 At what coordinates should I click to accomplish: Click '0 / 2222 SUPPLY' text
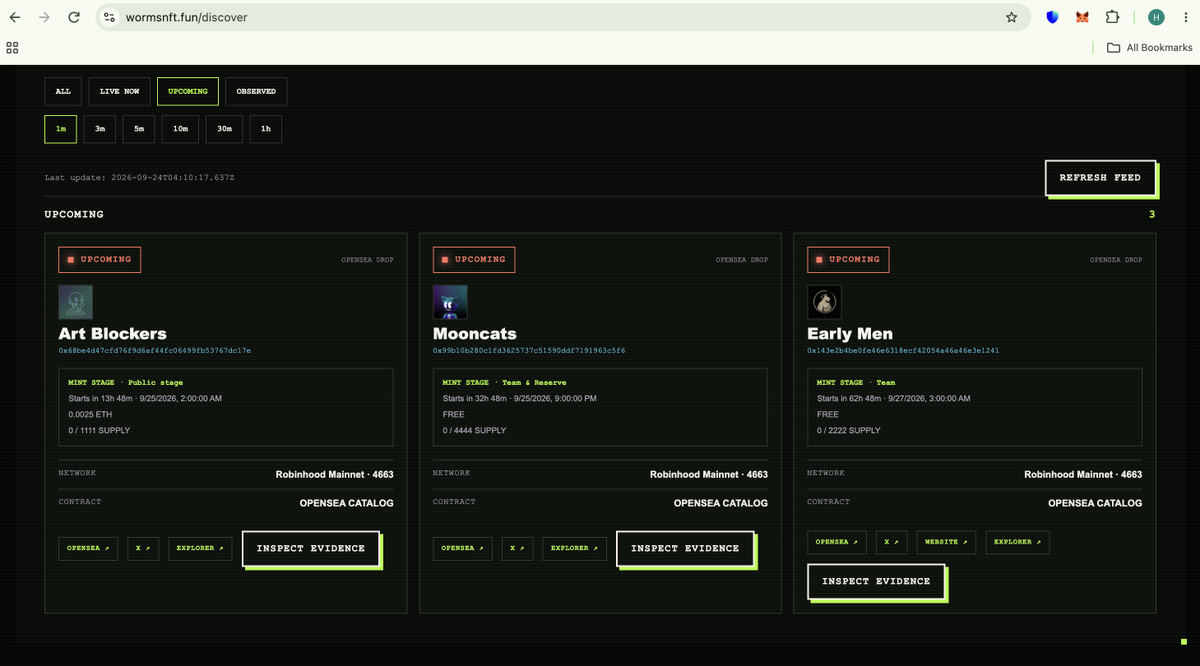(849, 430)
